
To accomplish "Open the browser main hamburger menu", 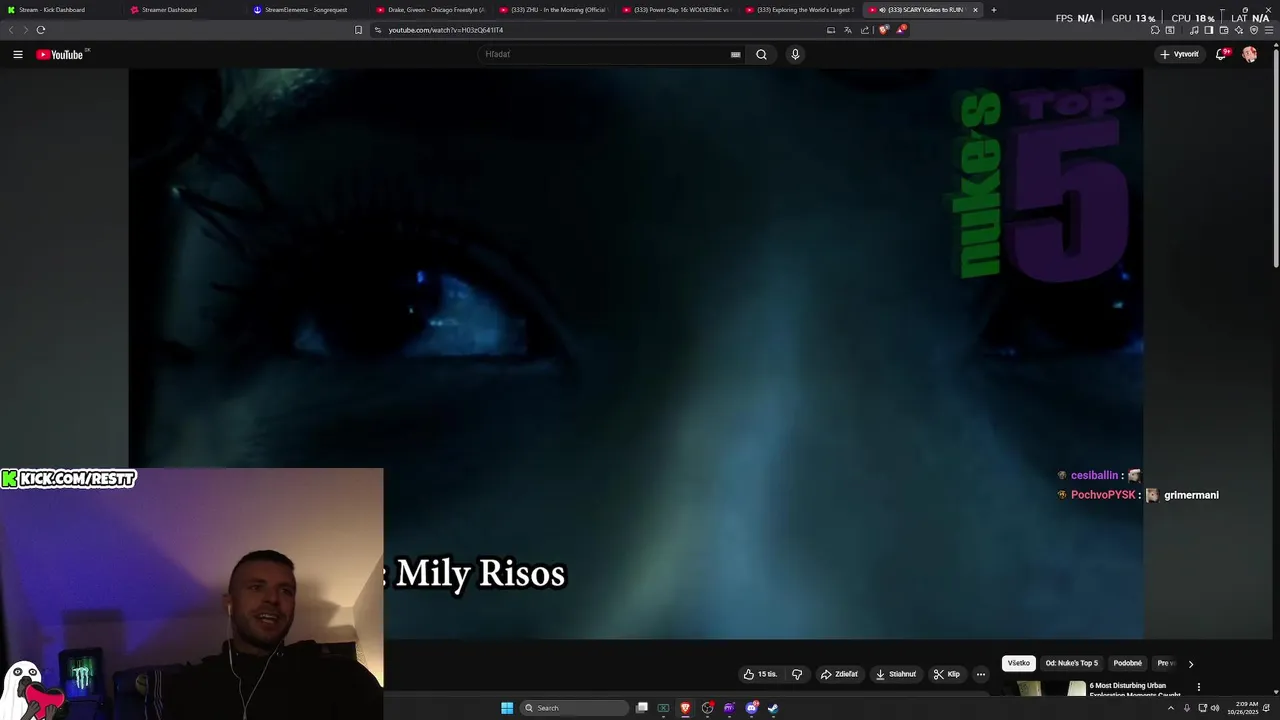I will (1269, 30).
